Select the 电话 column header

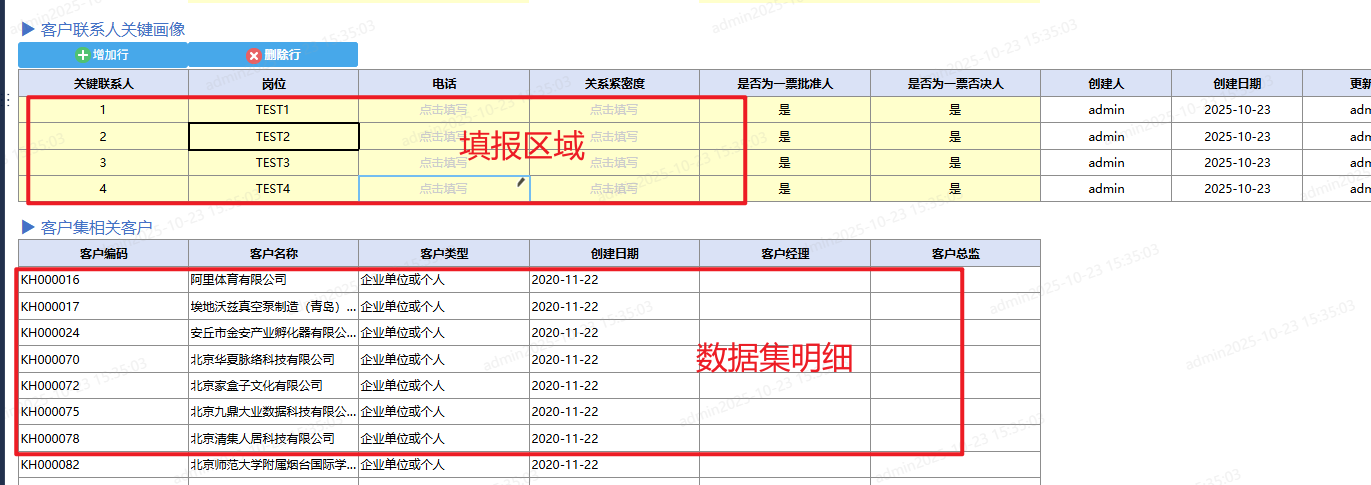tap(444, 84)
